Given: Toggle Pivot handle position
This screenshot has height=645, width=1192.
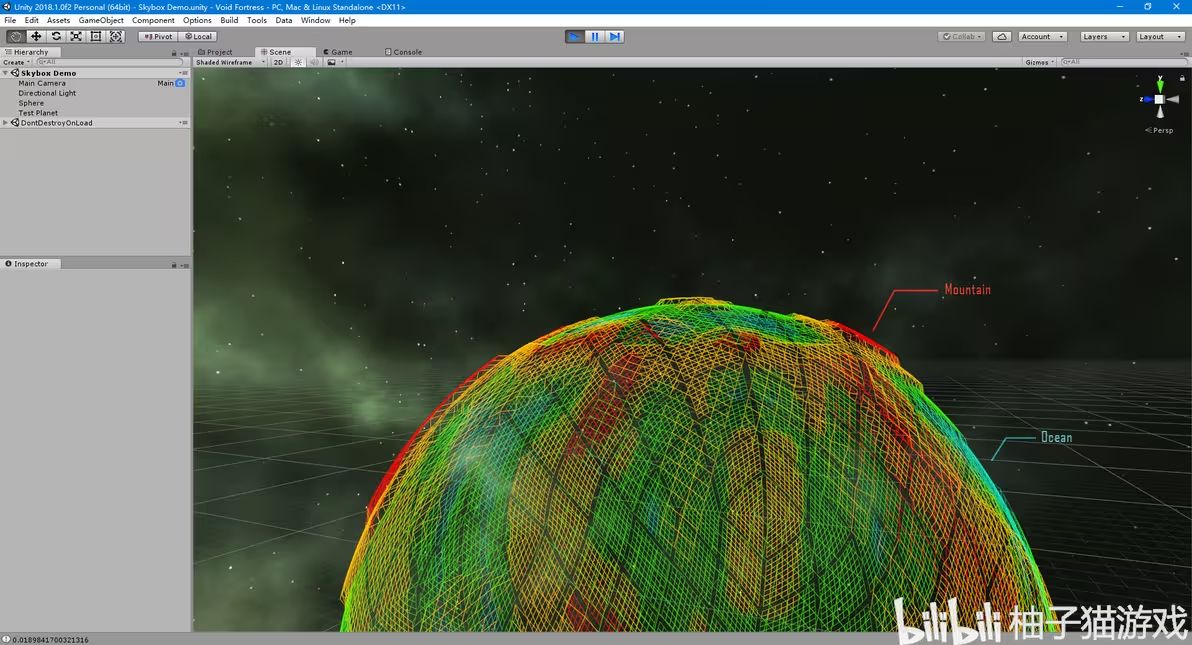Looking at the screenshot, I should 158,37.
